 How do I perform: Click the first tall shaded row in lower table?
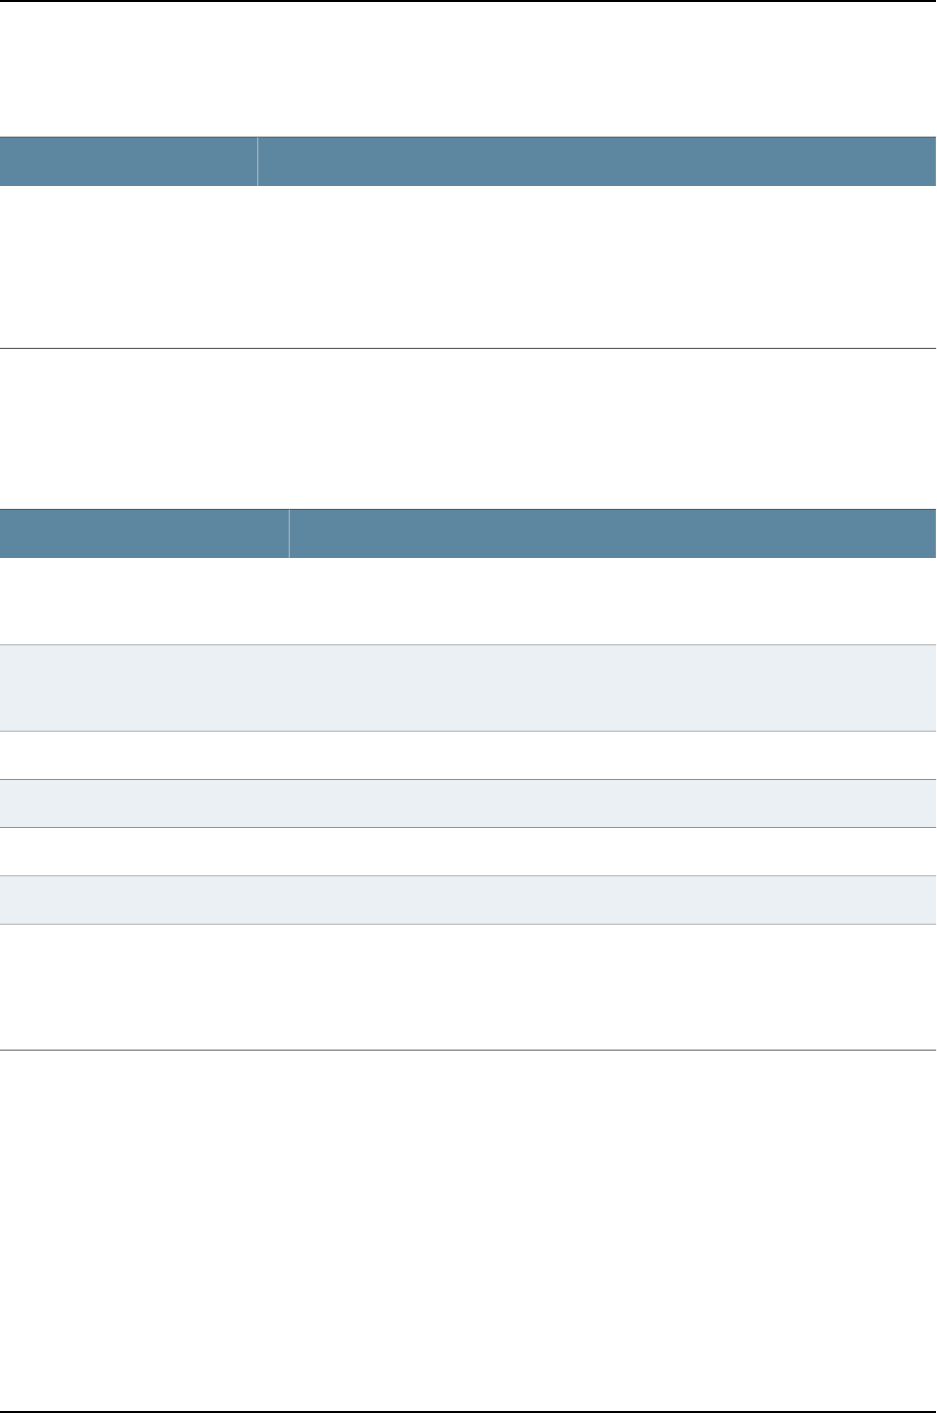point(468,688)
